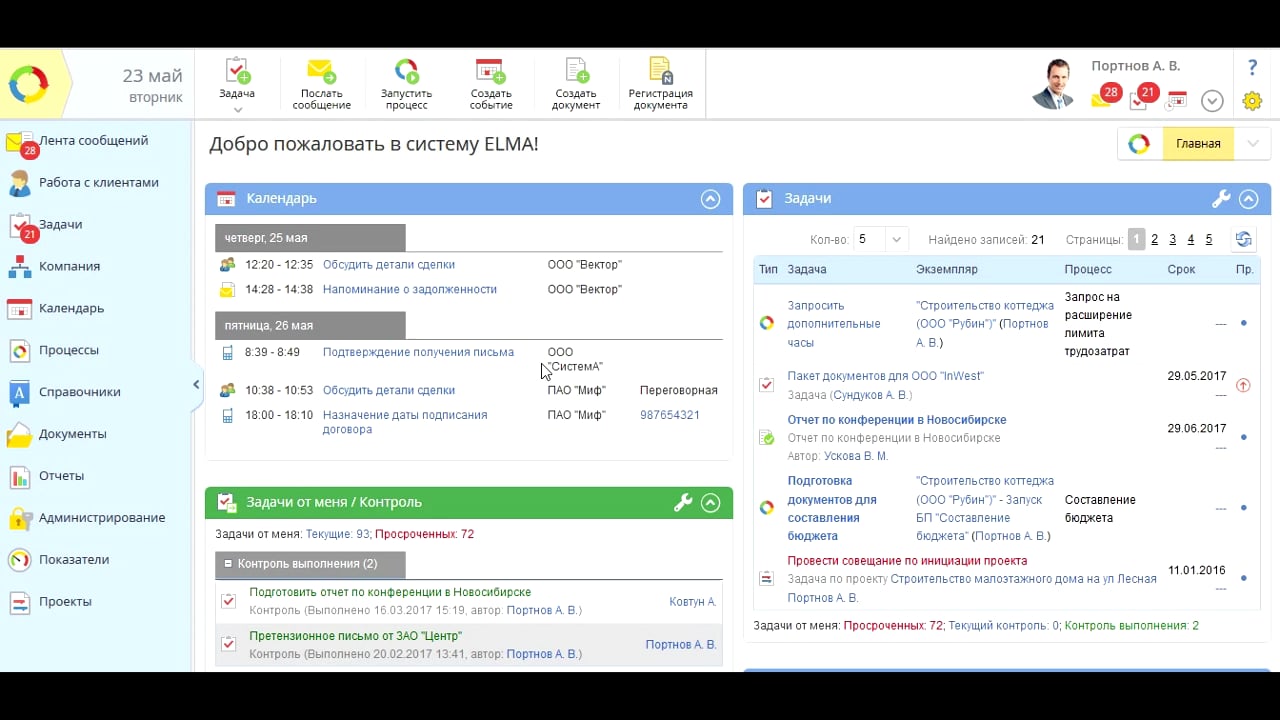Go to tasks page 3
The width and height of the screenshot is (1280, 720).
(x=1172, y=240)
